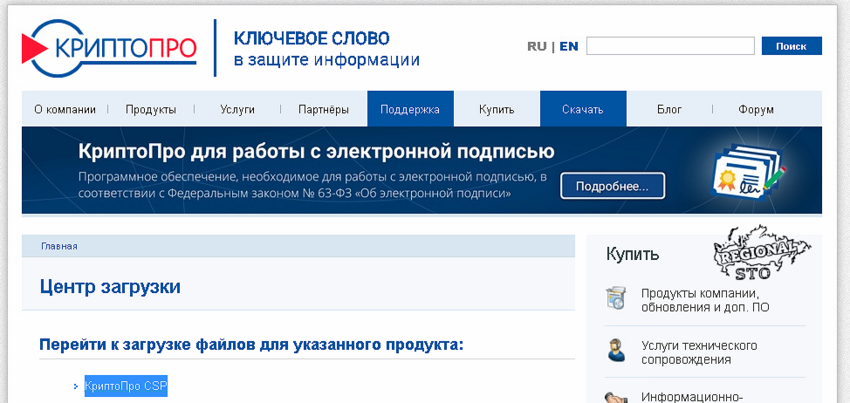Click the products and updates icon
The height and width of the screenshot is (403, 850).
616,299
